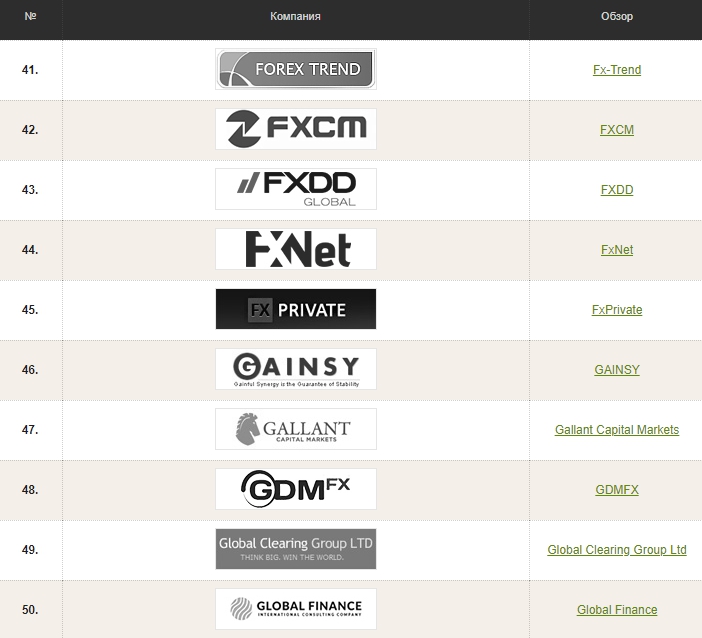Open the FxPrivate review link
The image size is (702, 638).
(616, 310)
